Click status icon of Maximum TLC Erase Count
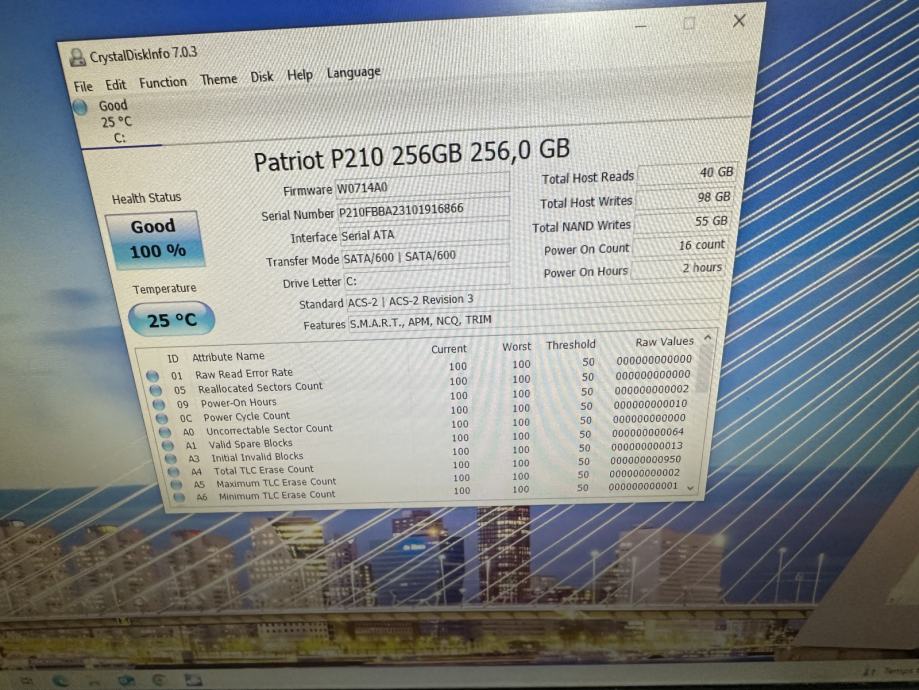 (x=176, y=485)
